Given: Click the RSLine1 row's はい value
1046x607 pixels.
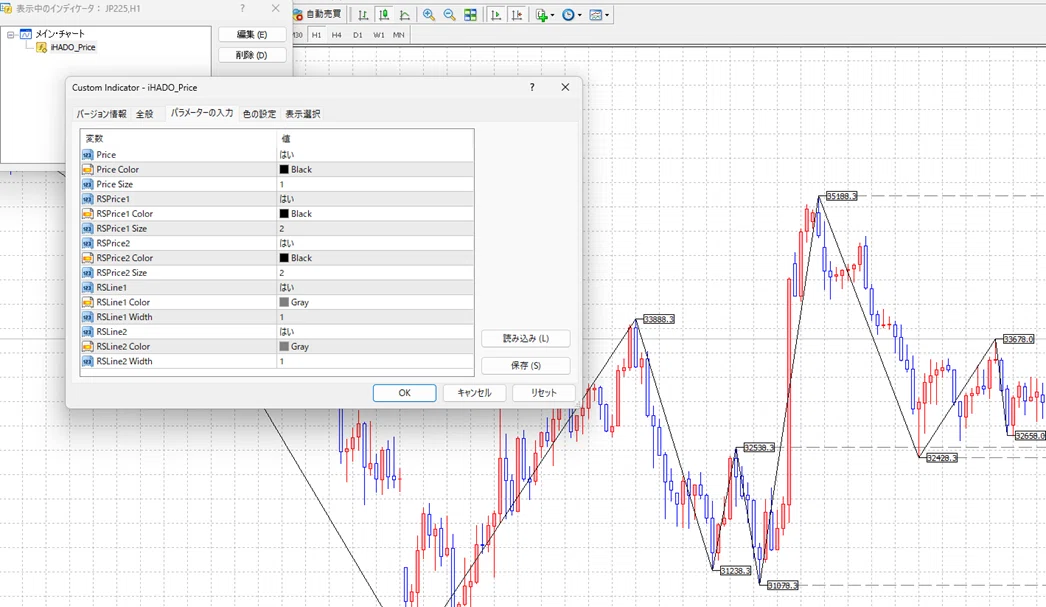Looking at the screenshot, I should click(287, 287).
